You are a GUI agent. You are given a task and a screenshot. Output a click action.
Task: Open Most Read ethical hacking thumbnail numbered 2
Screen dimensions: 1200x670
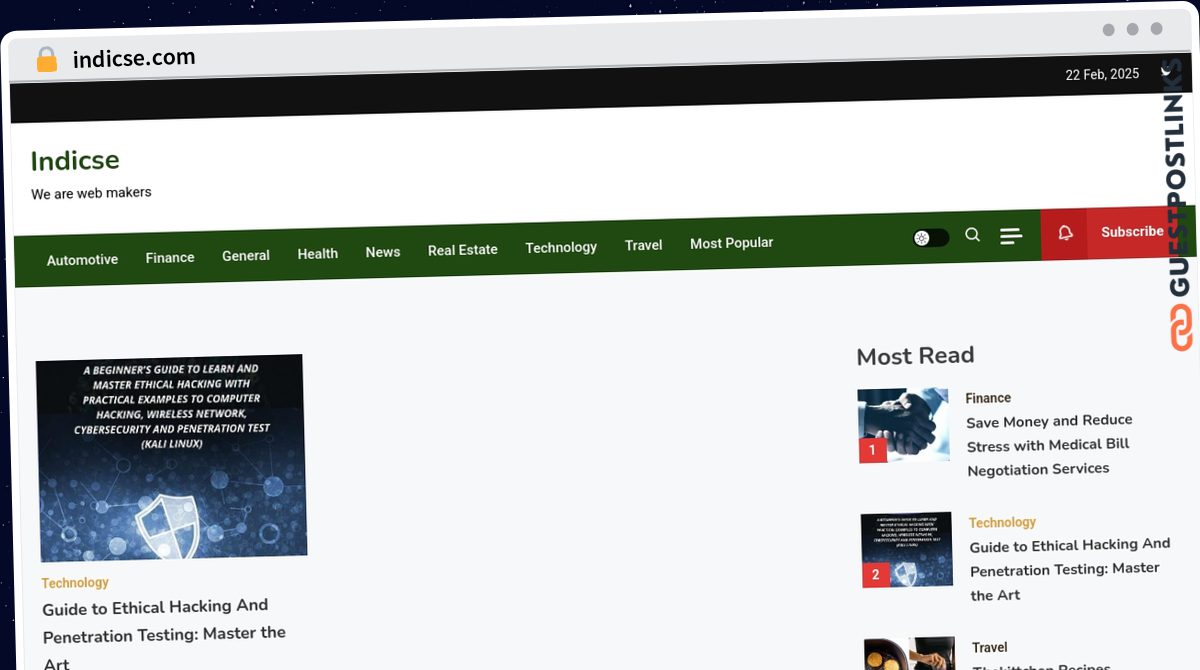(x=907, y=551)
